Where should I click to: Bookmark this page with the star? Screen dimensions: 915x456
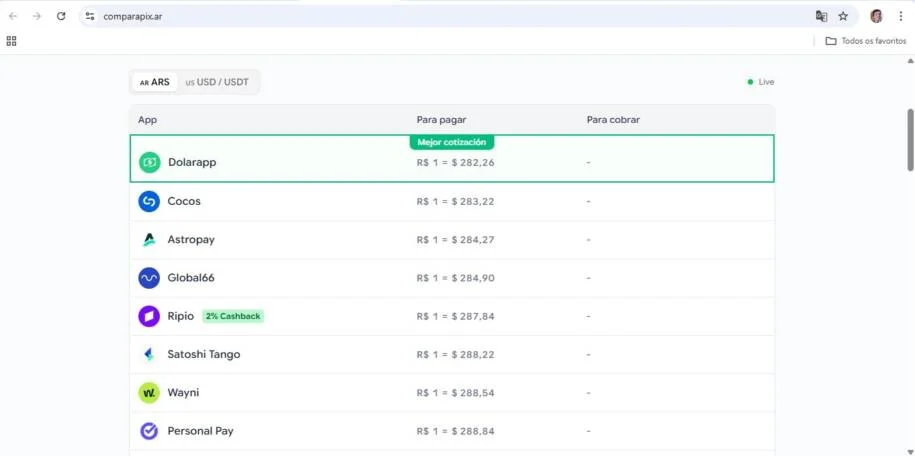[843, 16]
